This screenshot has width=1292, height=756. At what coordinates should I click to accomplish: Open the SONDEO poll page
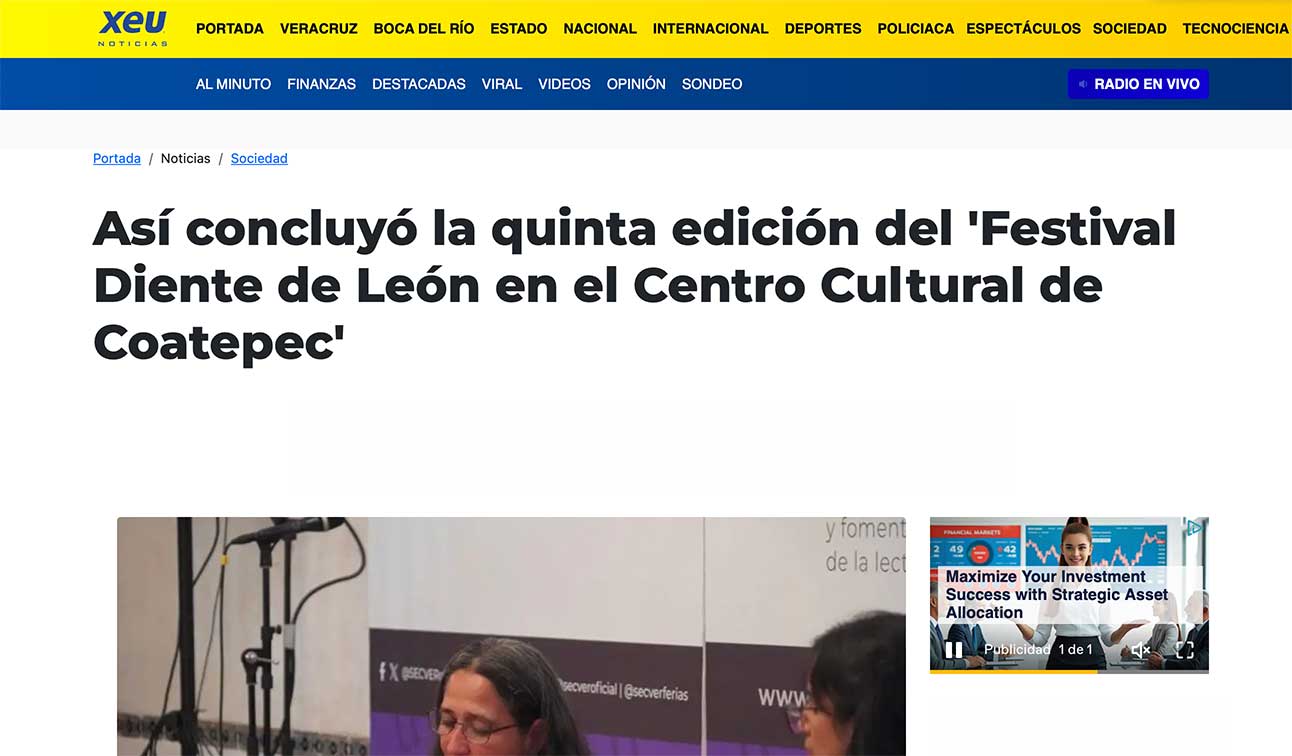[712, 84]
